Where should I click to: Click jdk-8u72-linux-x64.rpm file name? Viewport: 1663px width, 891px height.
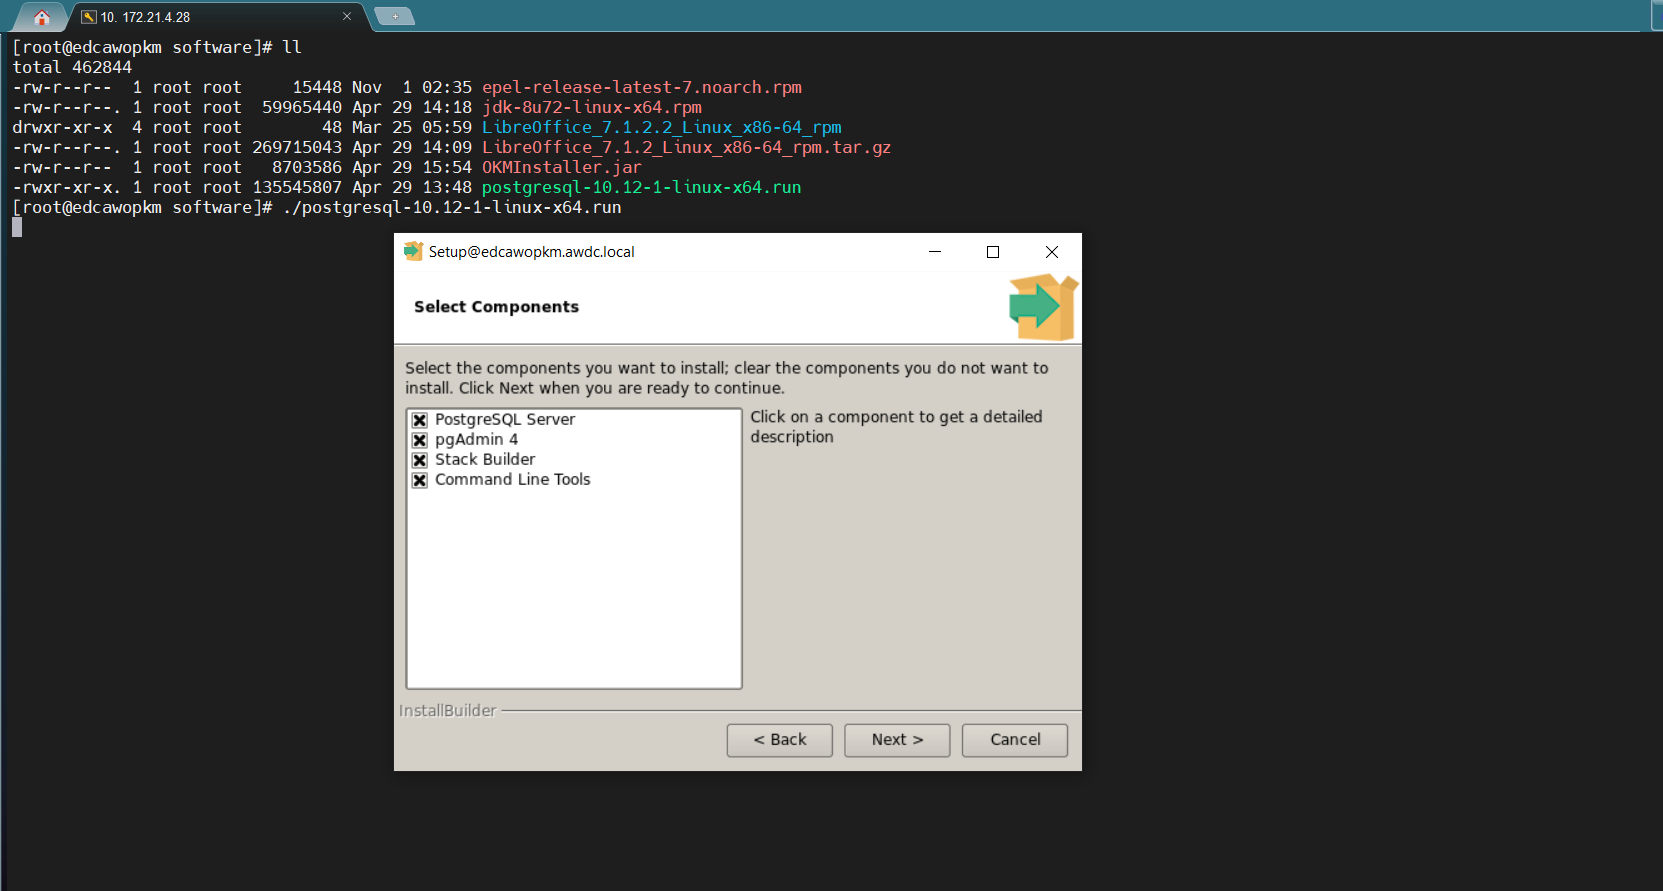[x=592, y=107]
